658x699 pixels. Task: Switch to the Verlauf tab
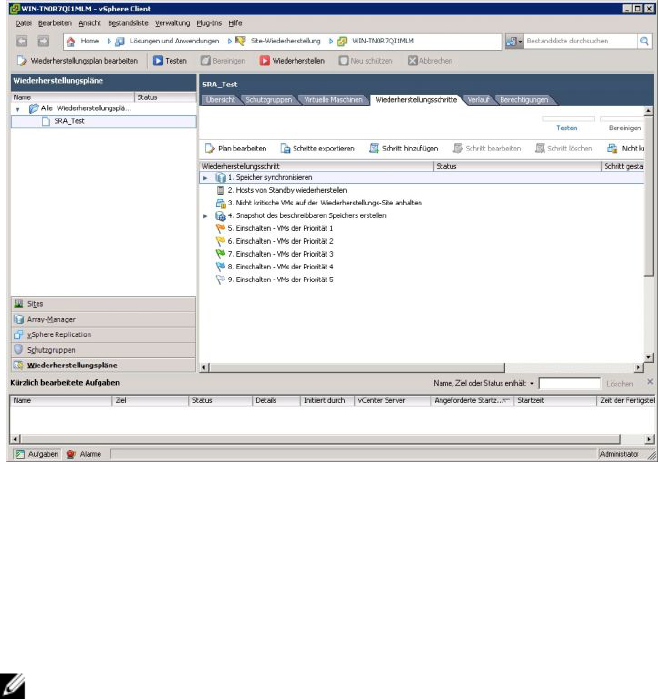pos(478,100)
